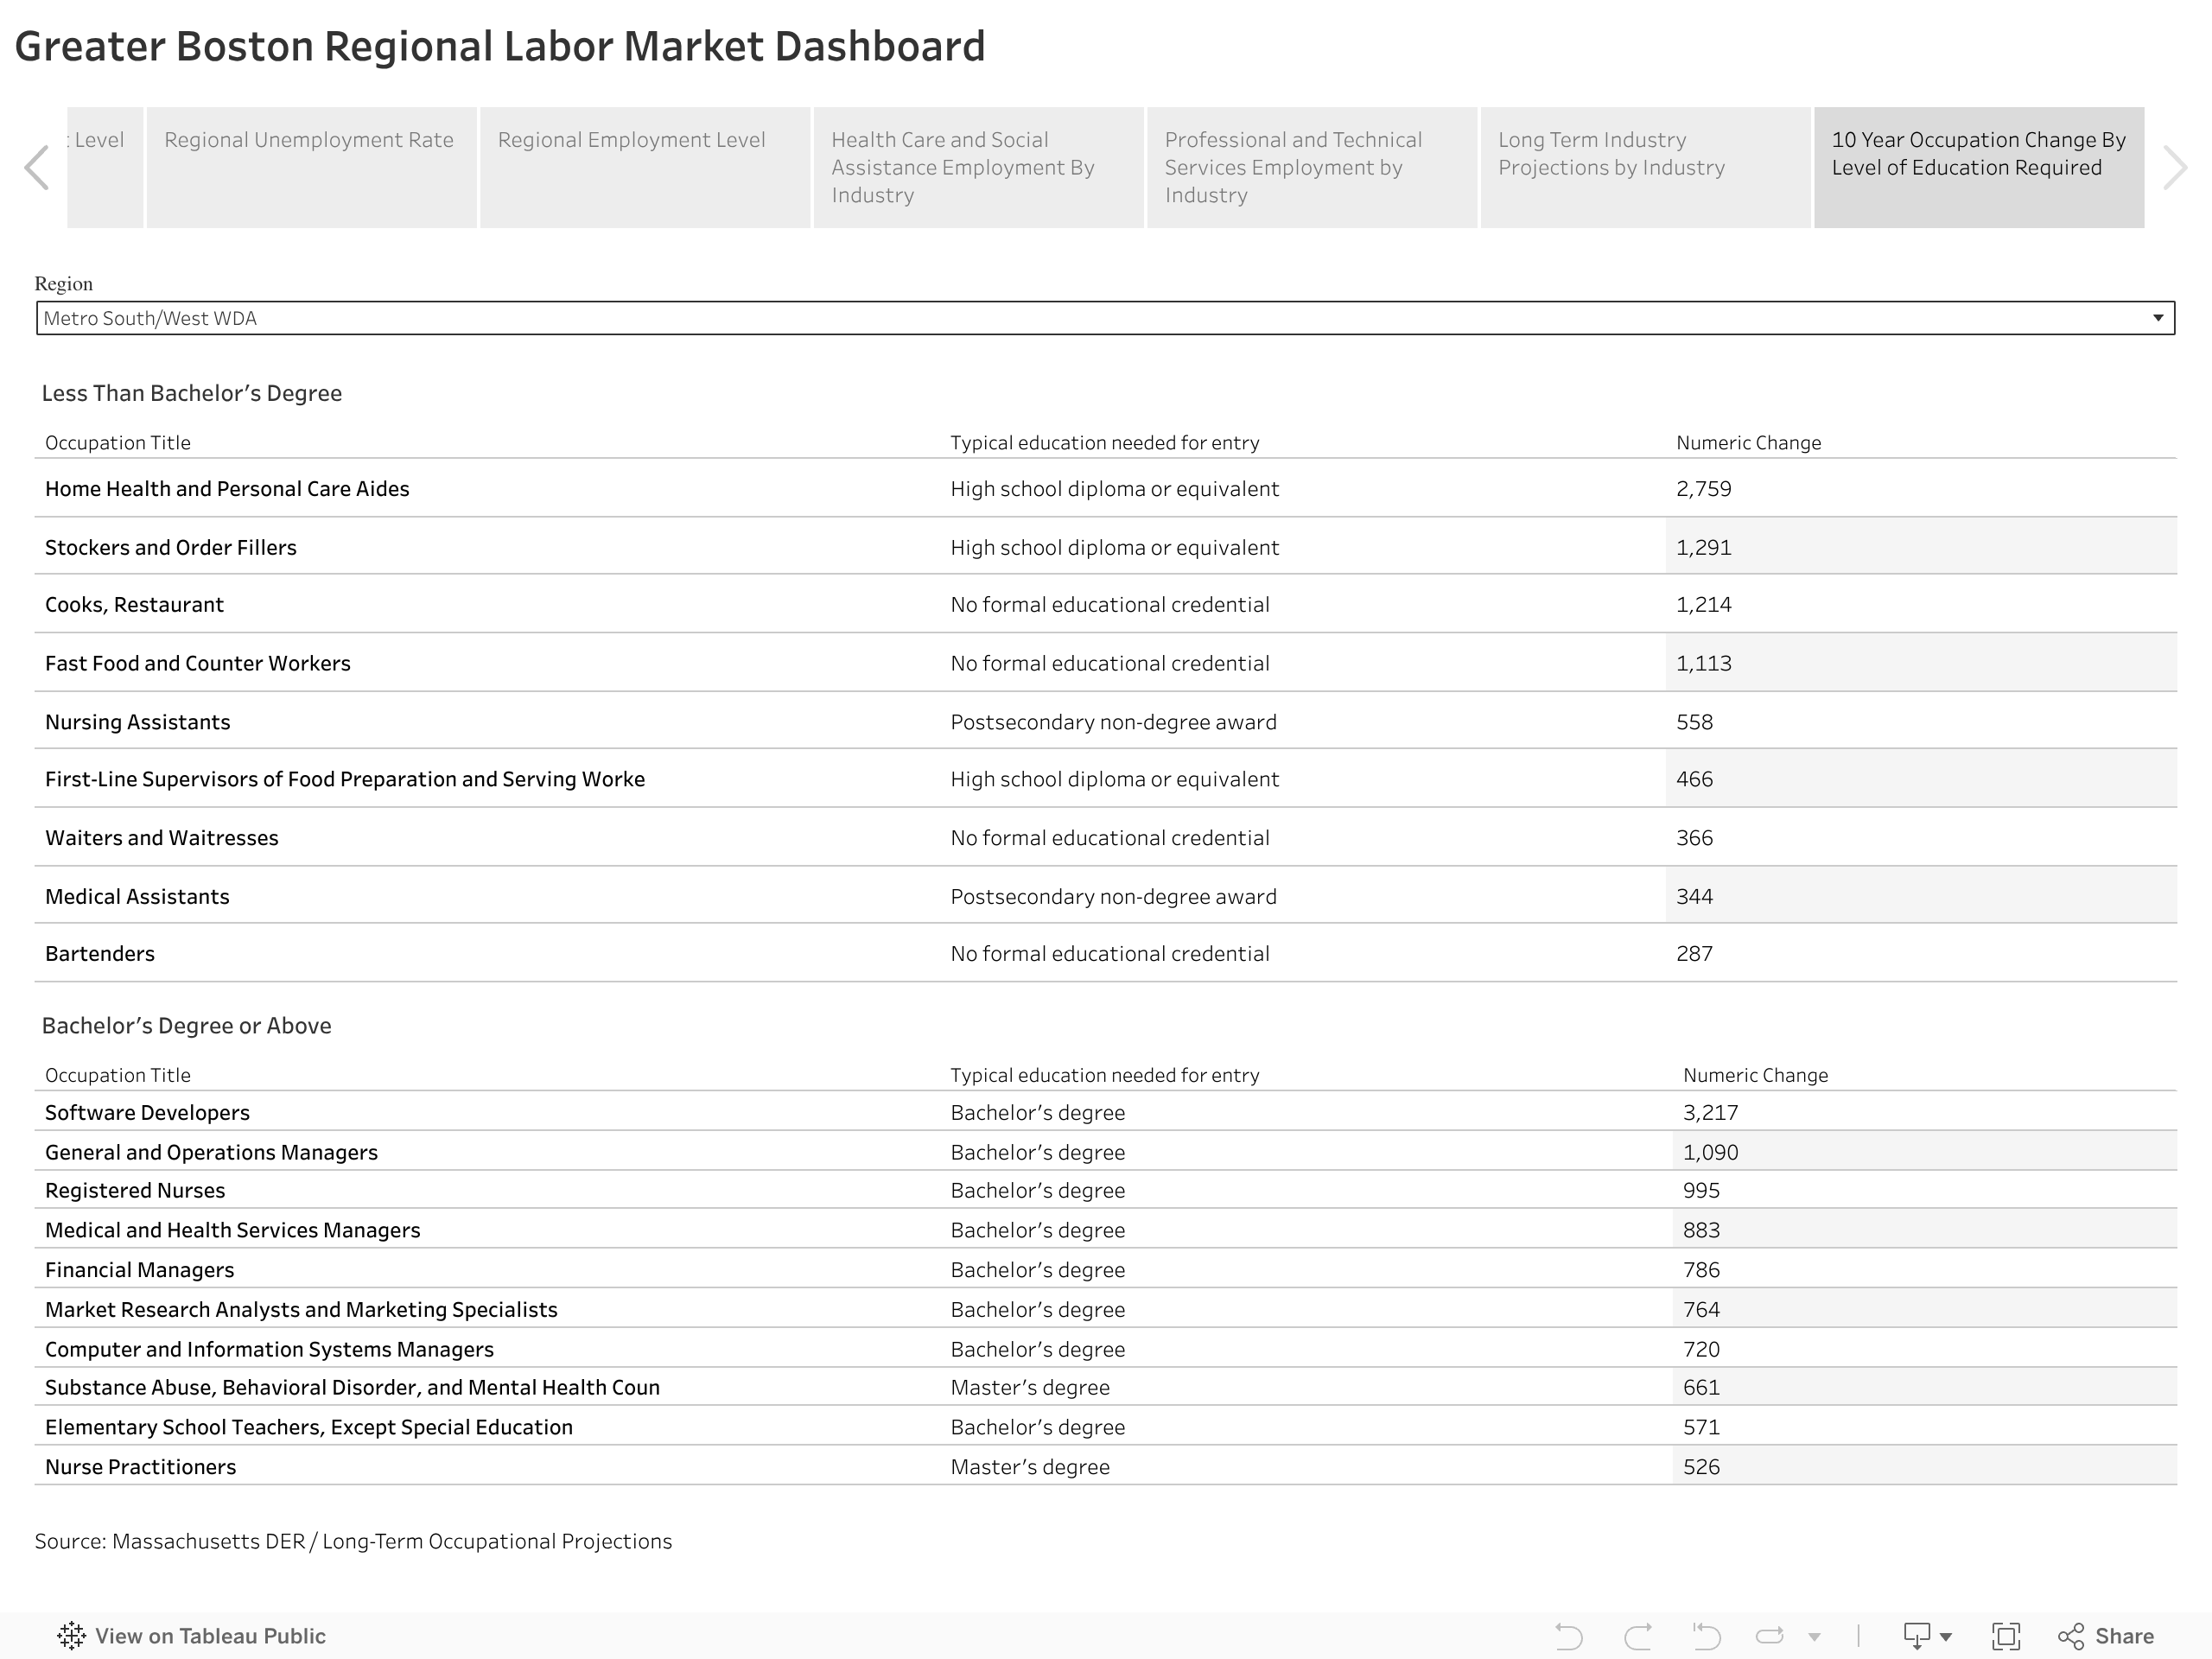Select the Software Developers row
The width and height of the screenshot is (2212, 1659).
coord(147,1113)
